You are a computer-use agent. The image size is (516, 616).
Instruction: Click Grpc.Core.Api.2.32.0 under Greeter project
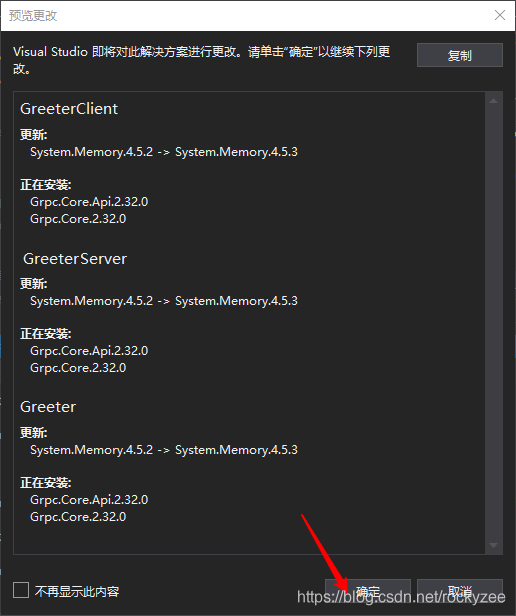click(x=89, y=500)
